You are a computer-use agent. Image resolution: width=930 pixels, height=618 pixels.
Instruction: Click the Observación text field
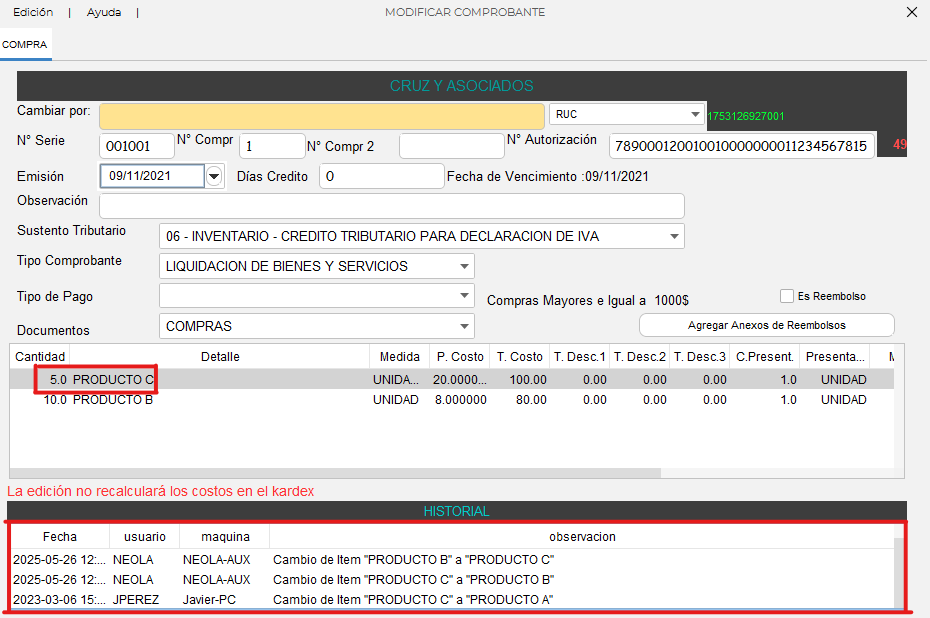391,206
